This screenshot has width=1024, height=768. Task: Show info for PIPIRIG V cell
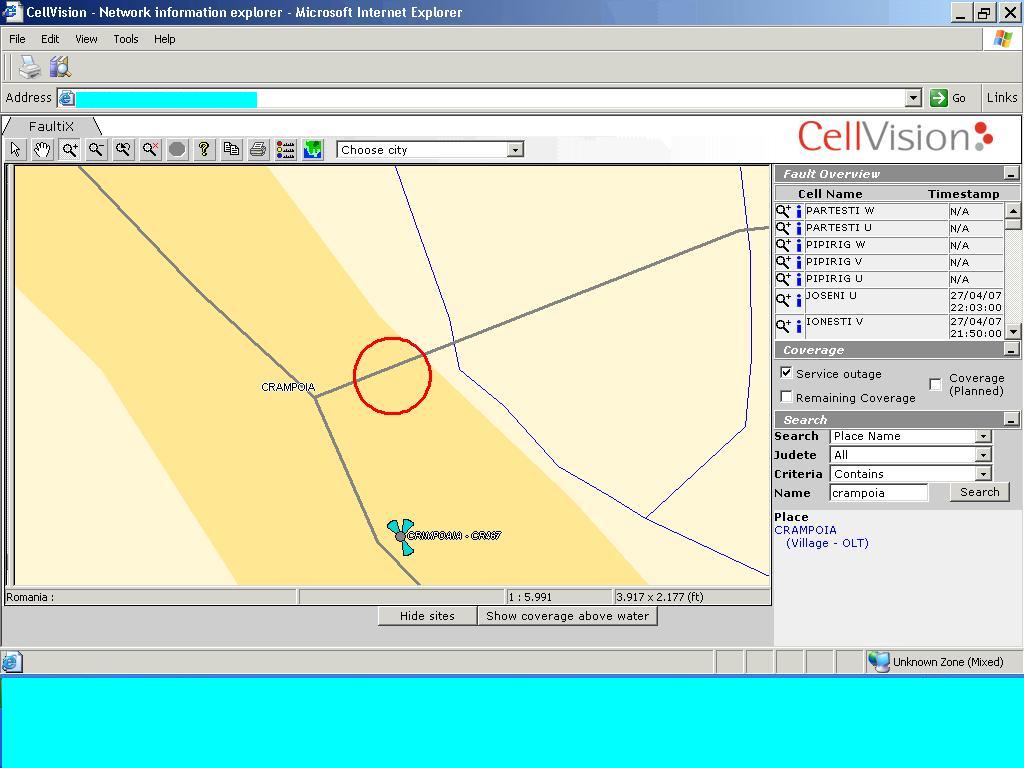coord(799,263)
